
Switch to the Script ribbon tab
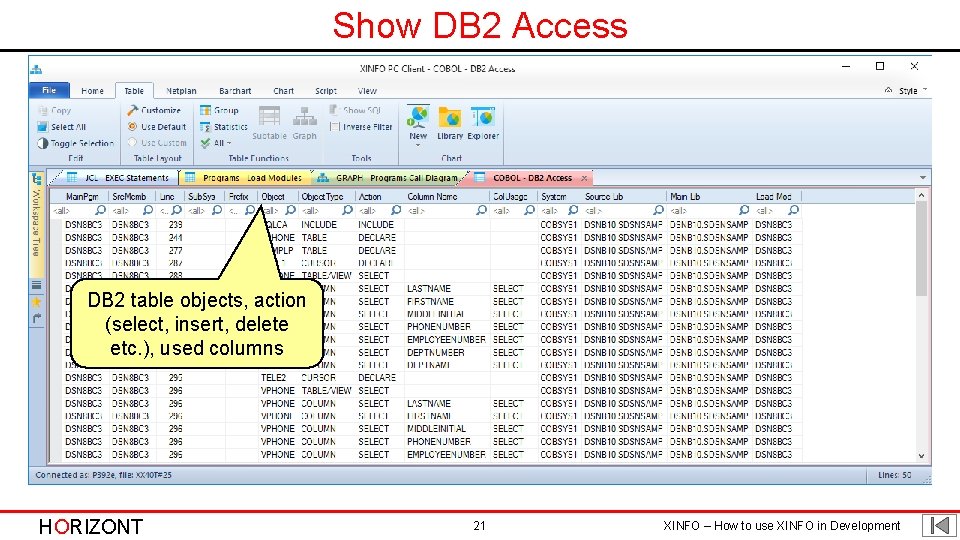(x=326, y=91)
